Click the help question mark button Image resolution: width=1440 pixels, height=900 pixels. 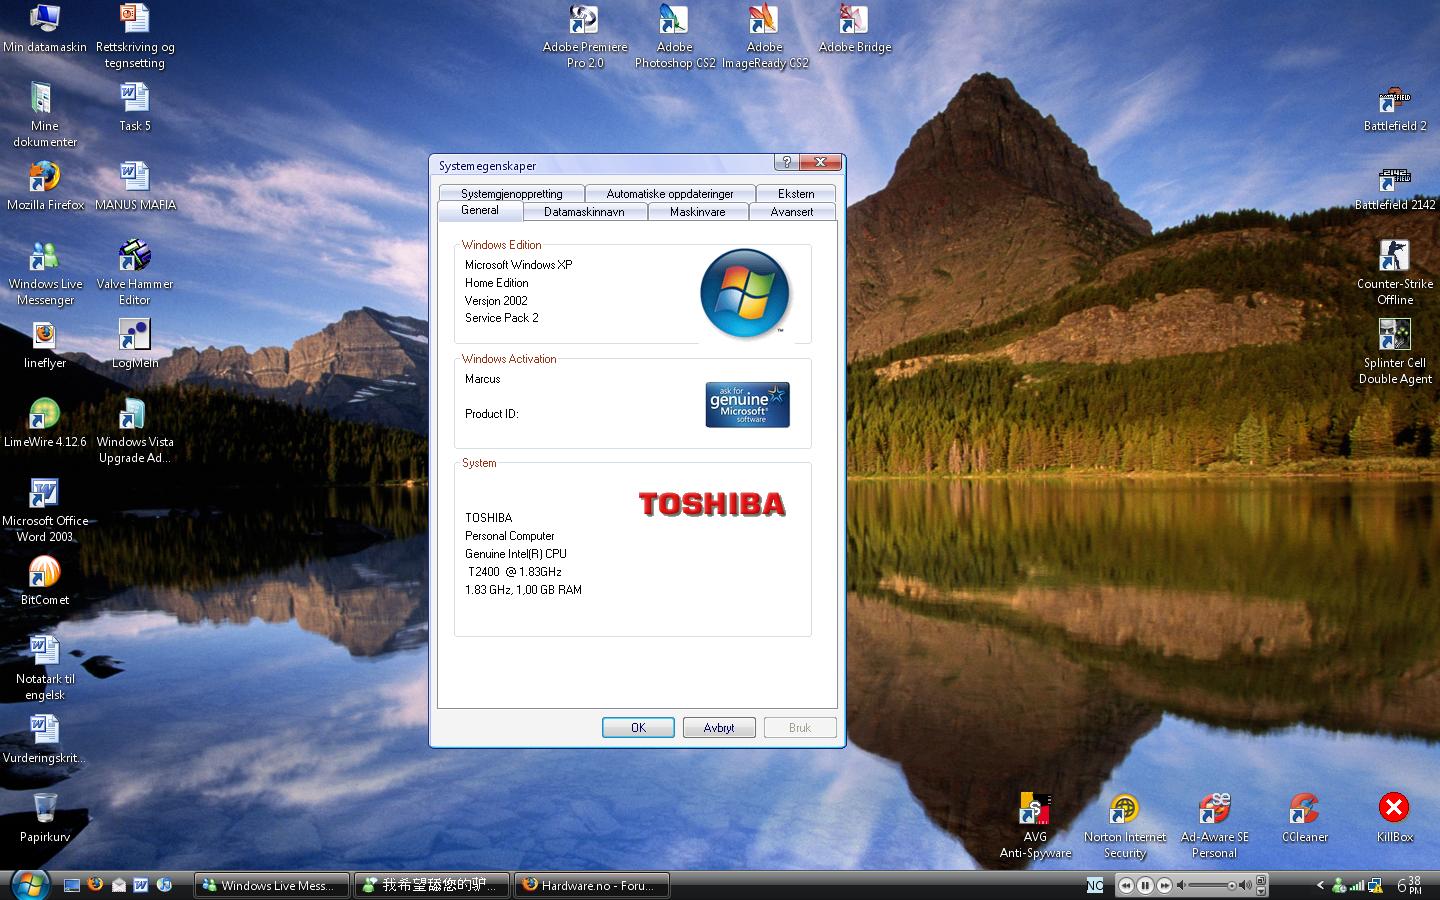pyautogui.click(x=786, y=162)
